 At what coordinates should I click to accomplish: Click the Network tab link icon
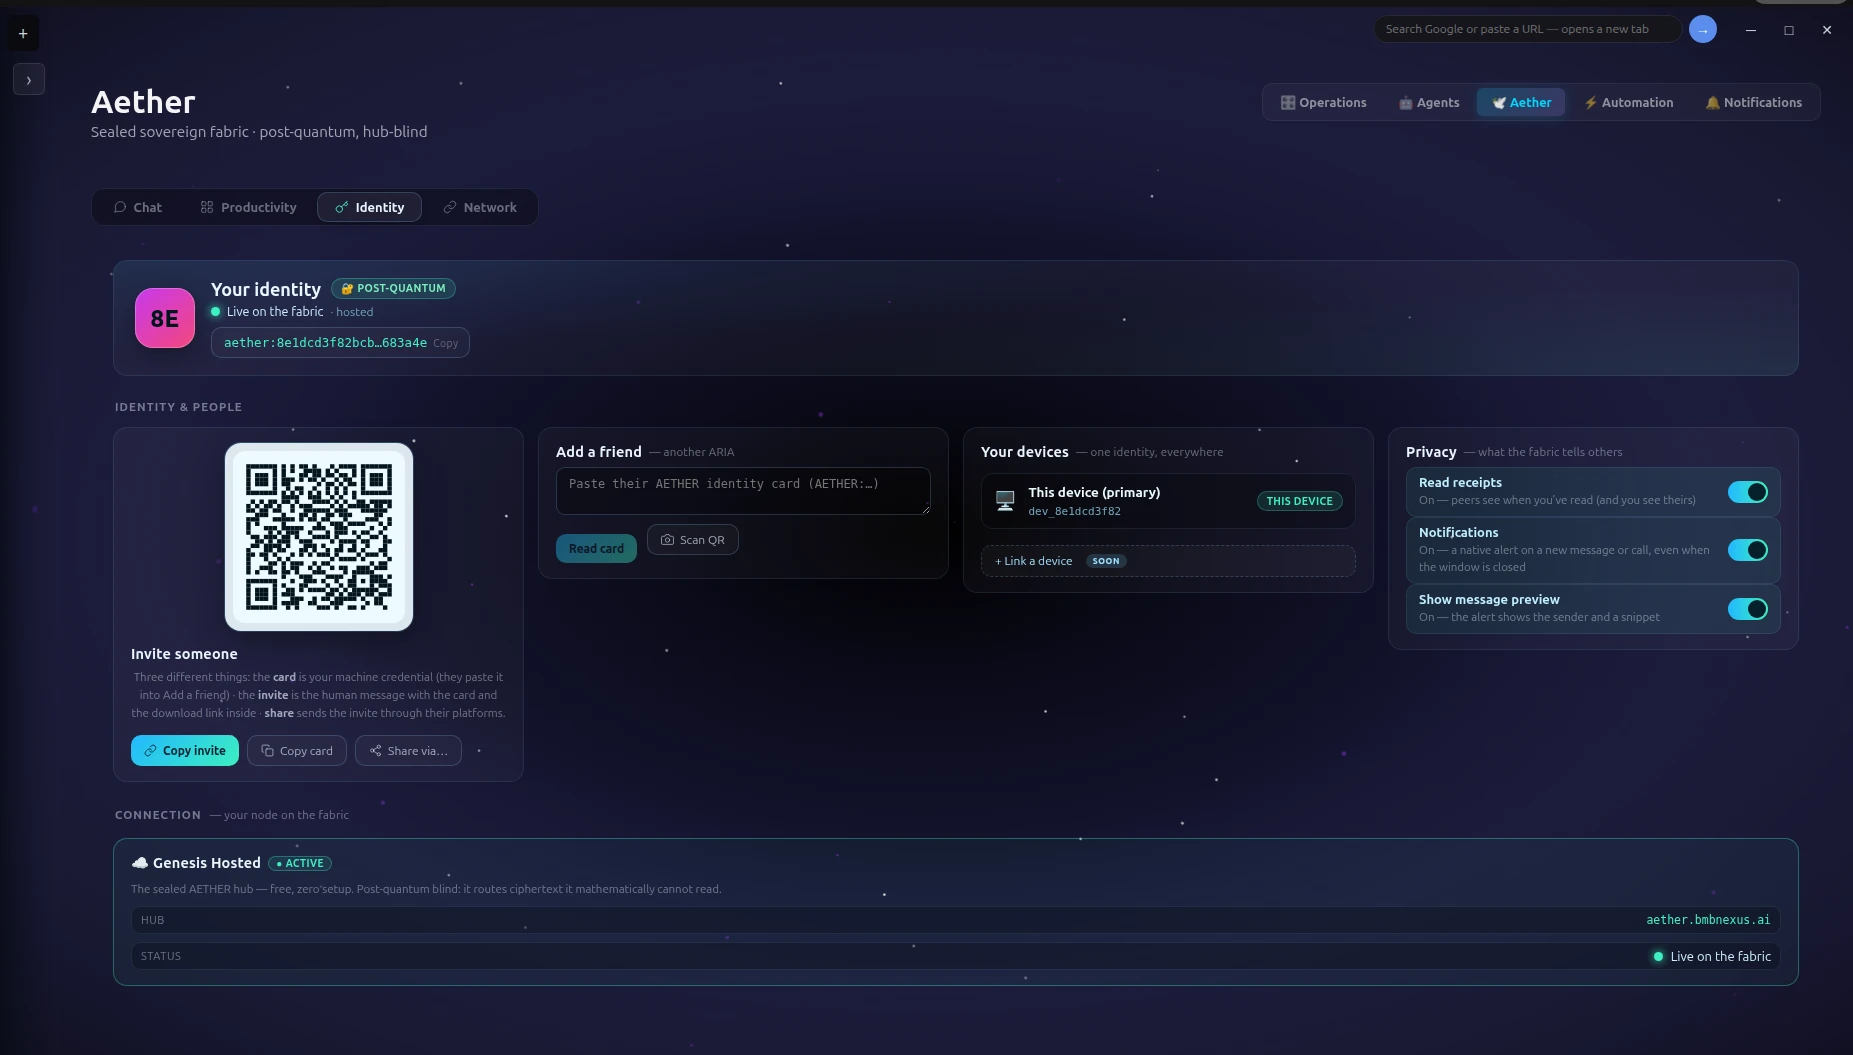450,207
